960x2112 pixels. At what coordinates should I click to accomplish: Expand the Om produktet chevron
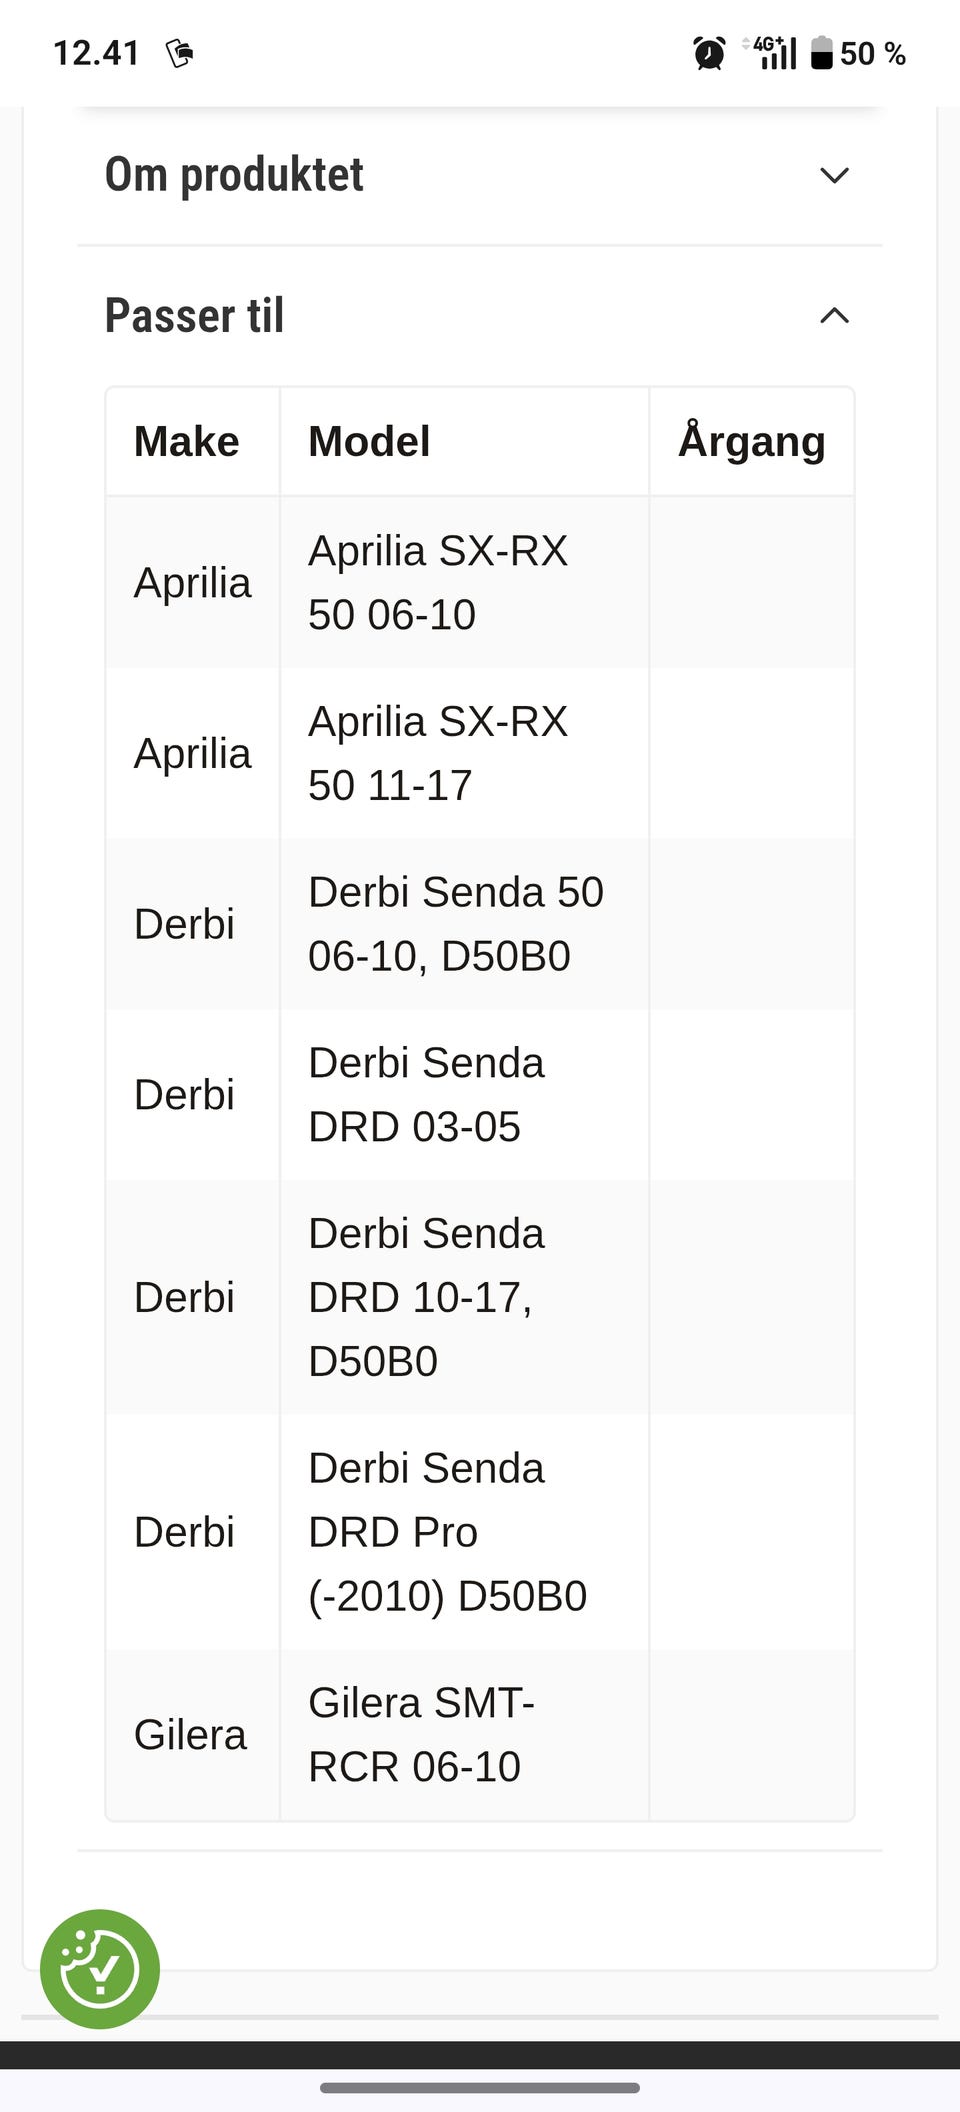(x=834, y=175)
